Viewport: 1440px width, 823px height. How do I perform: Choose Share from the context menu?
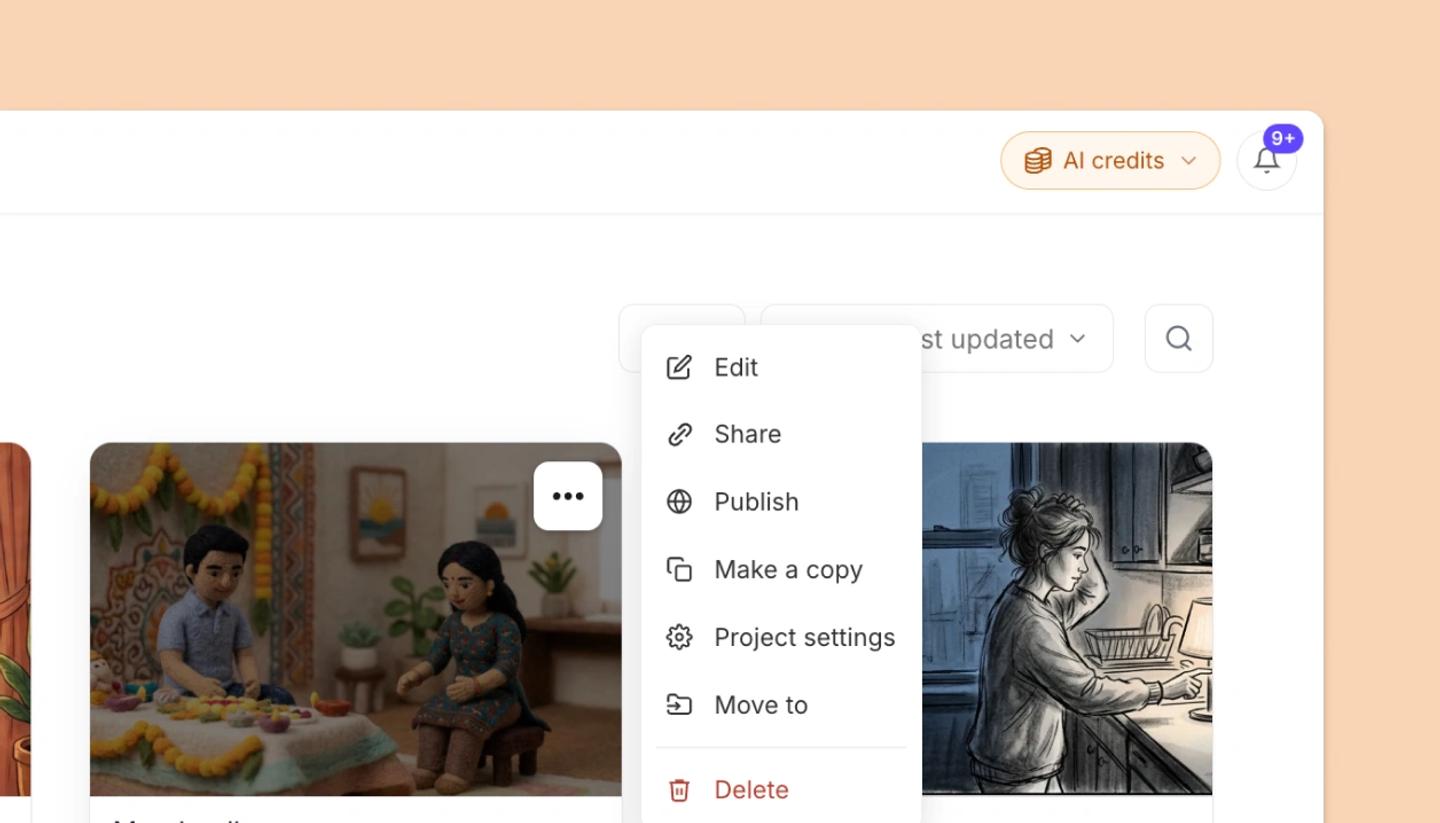[781, 434]
